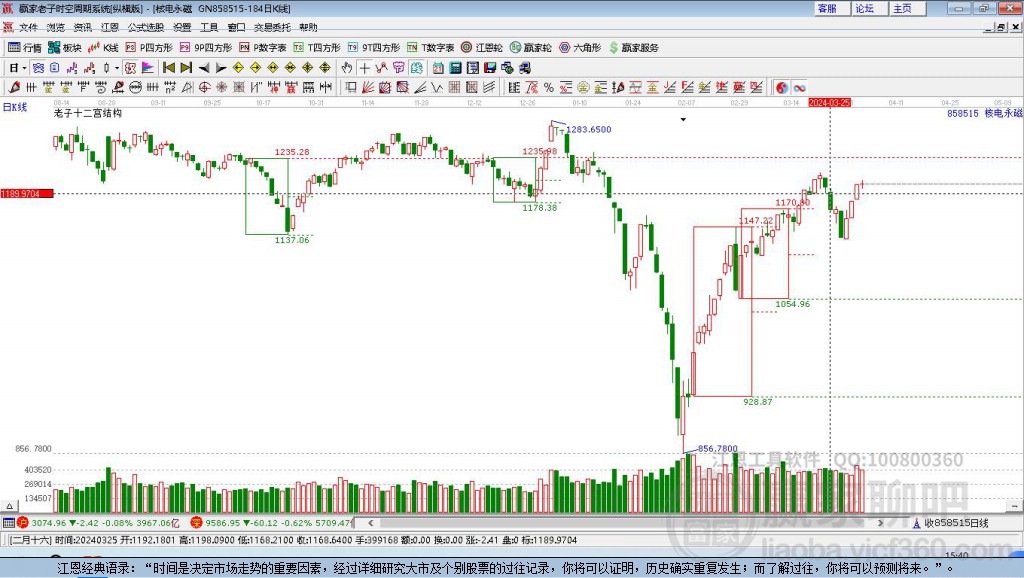Open the 公式选股 menu
The height and width of the screenshot is (578, 1024).
(145, 27)
